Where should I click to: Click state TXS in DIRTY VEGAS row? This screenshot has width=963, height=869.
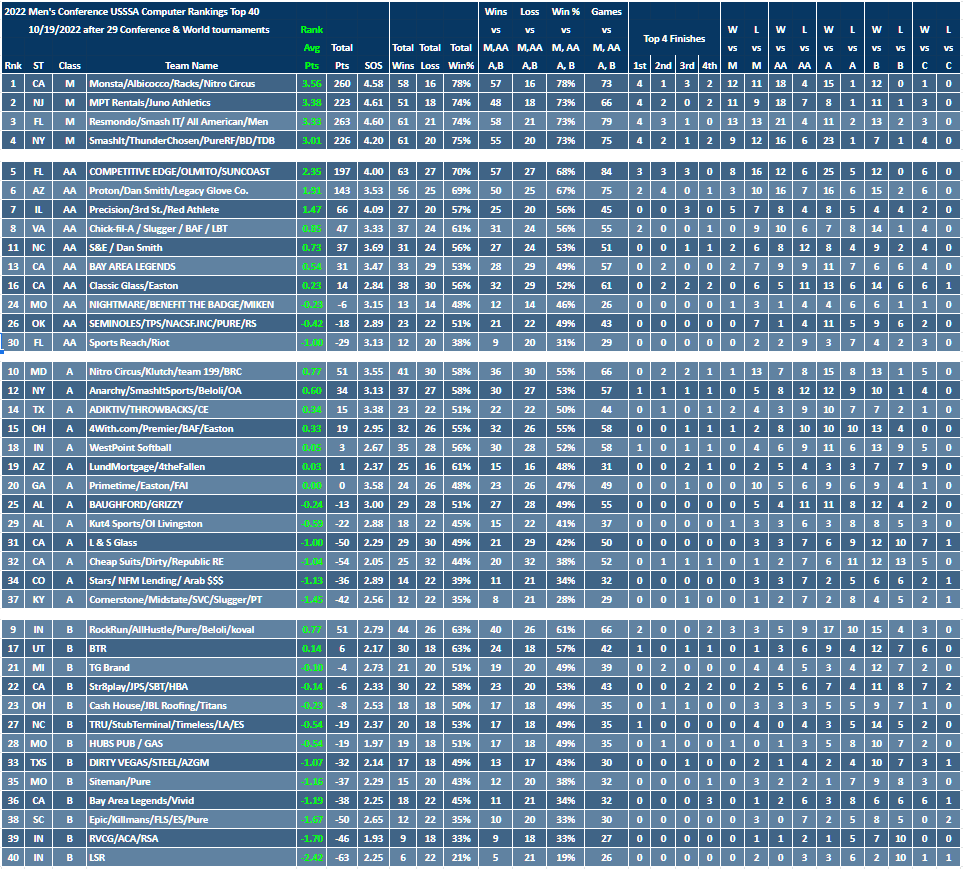(39, 763)
